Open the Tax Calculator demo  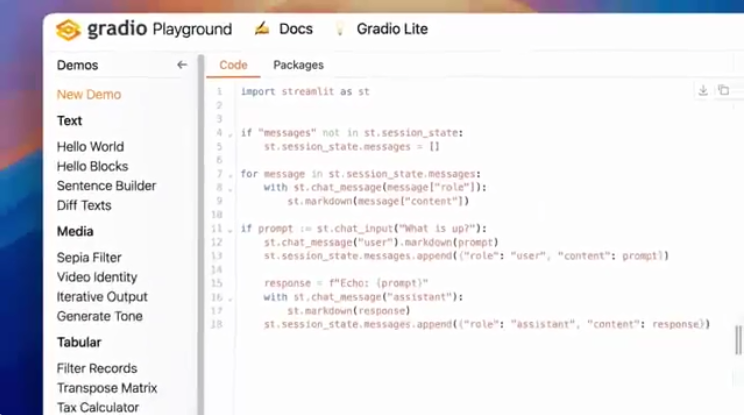point(98,407)
